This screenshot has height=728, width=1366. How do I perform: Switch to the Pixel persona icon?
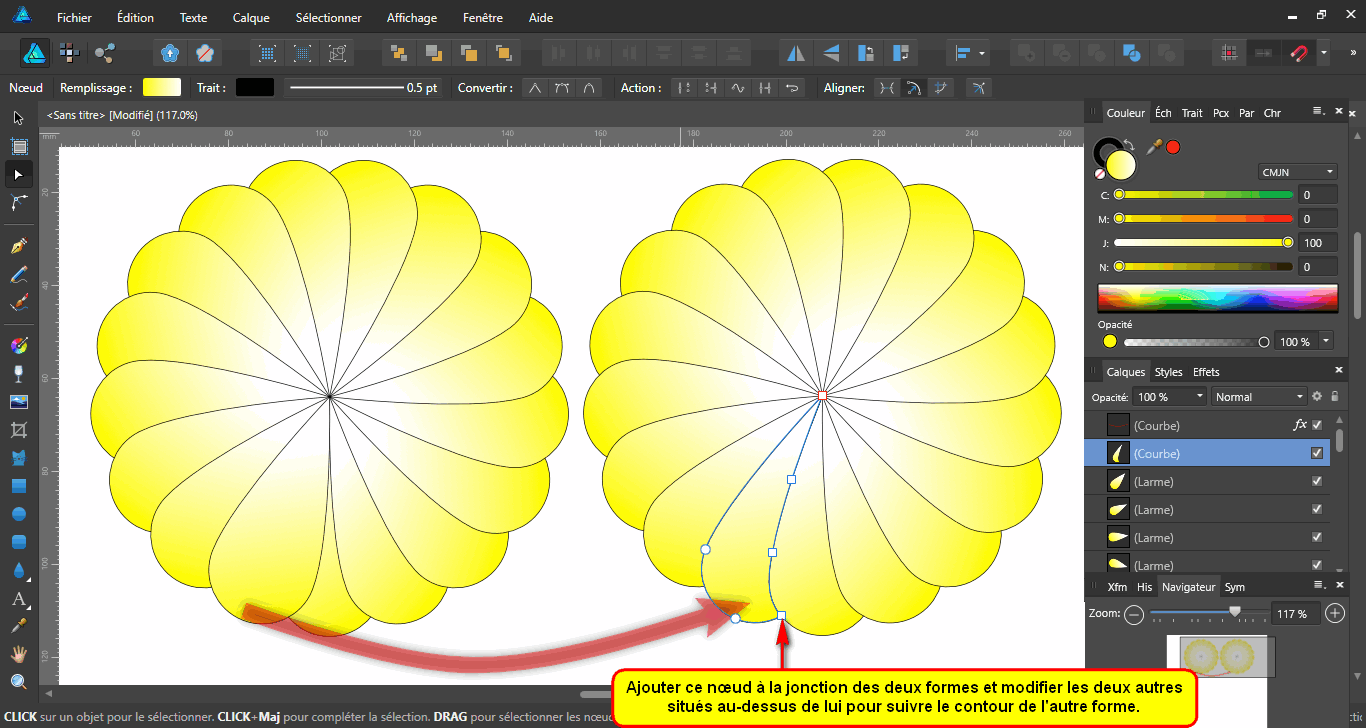(x=70, y=52)
